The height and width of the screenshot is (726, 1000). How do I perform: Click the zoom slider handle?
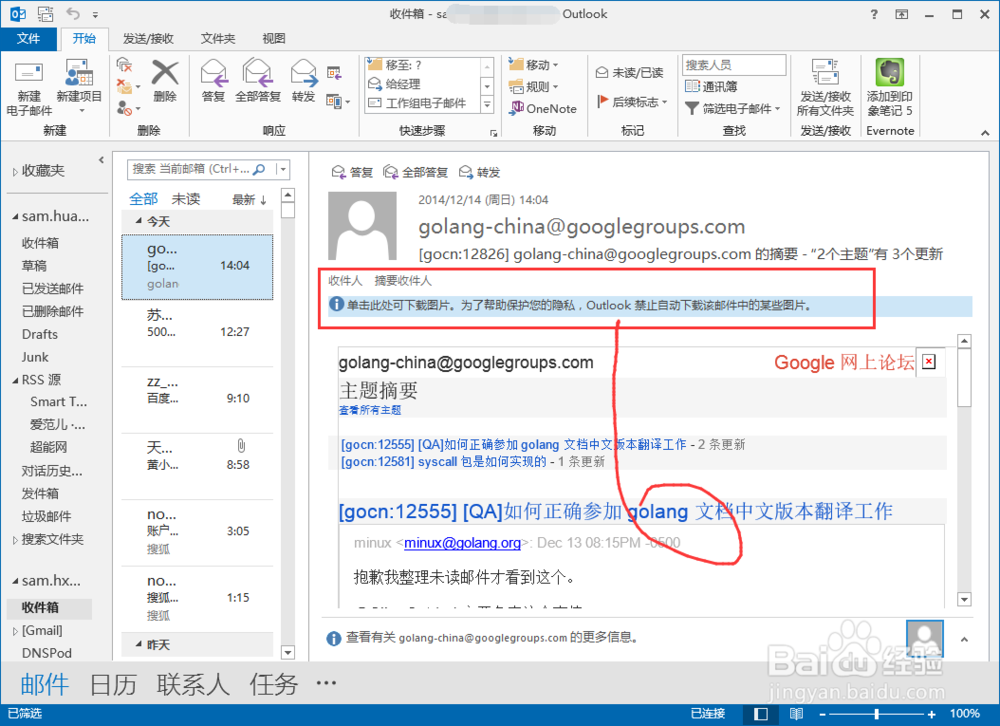877,714
